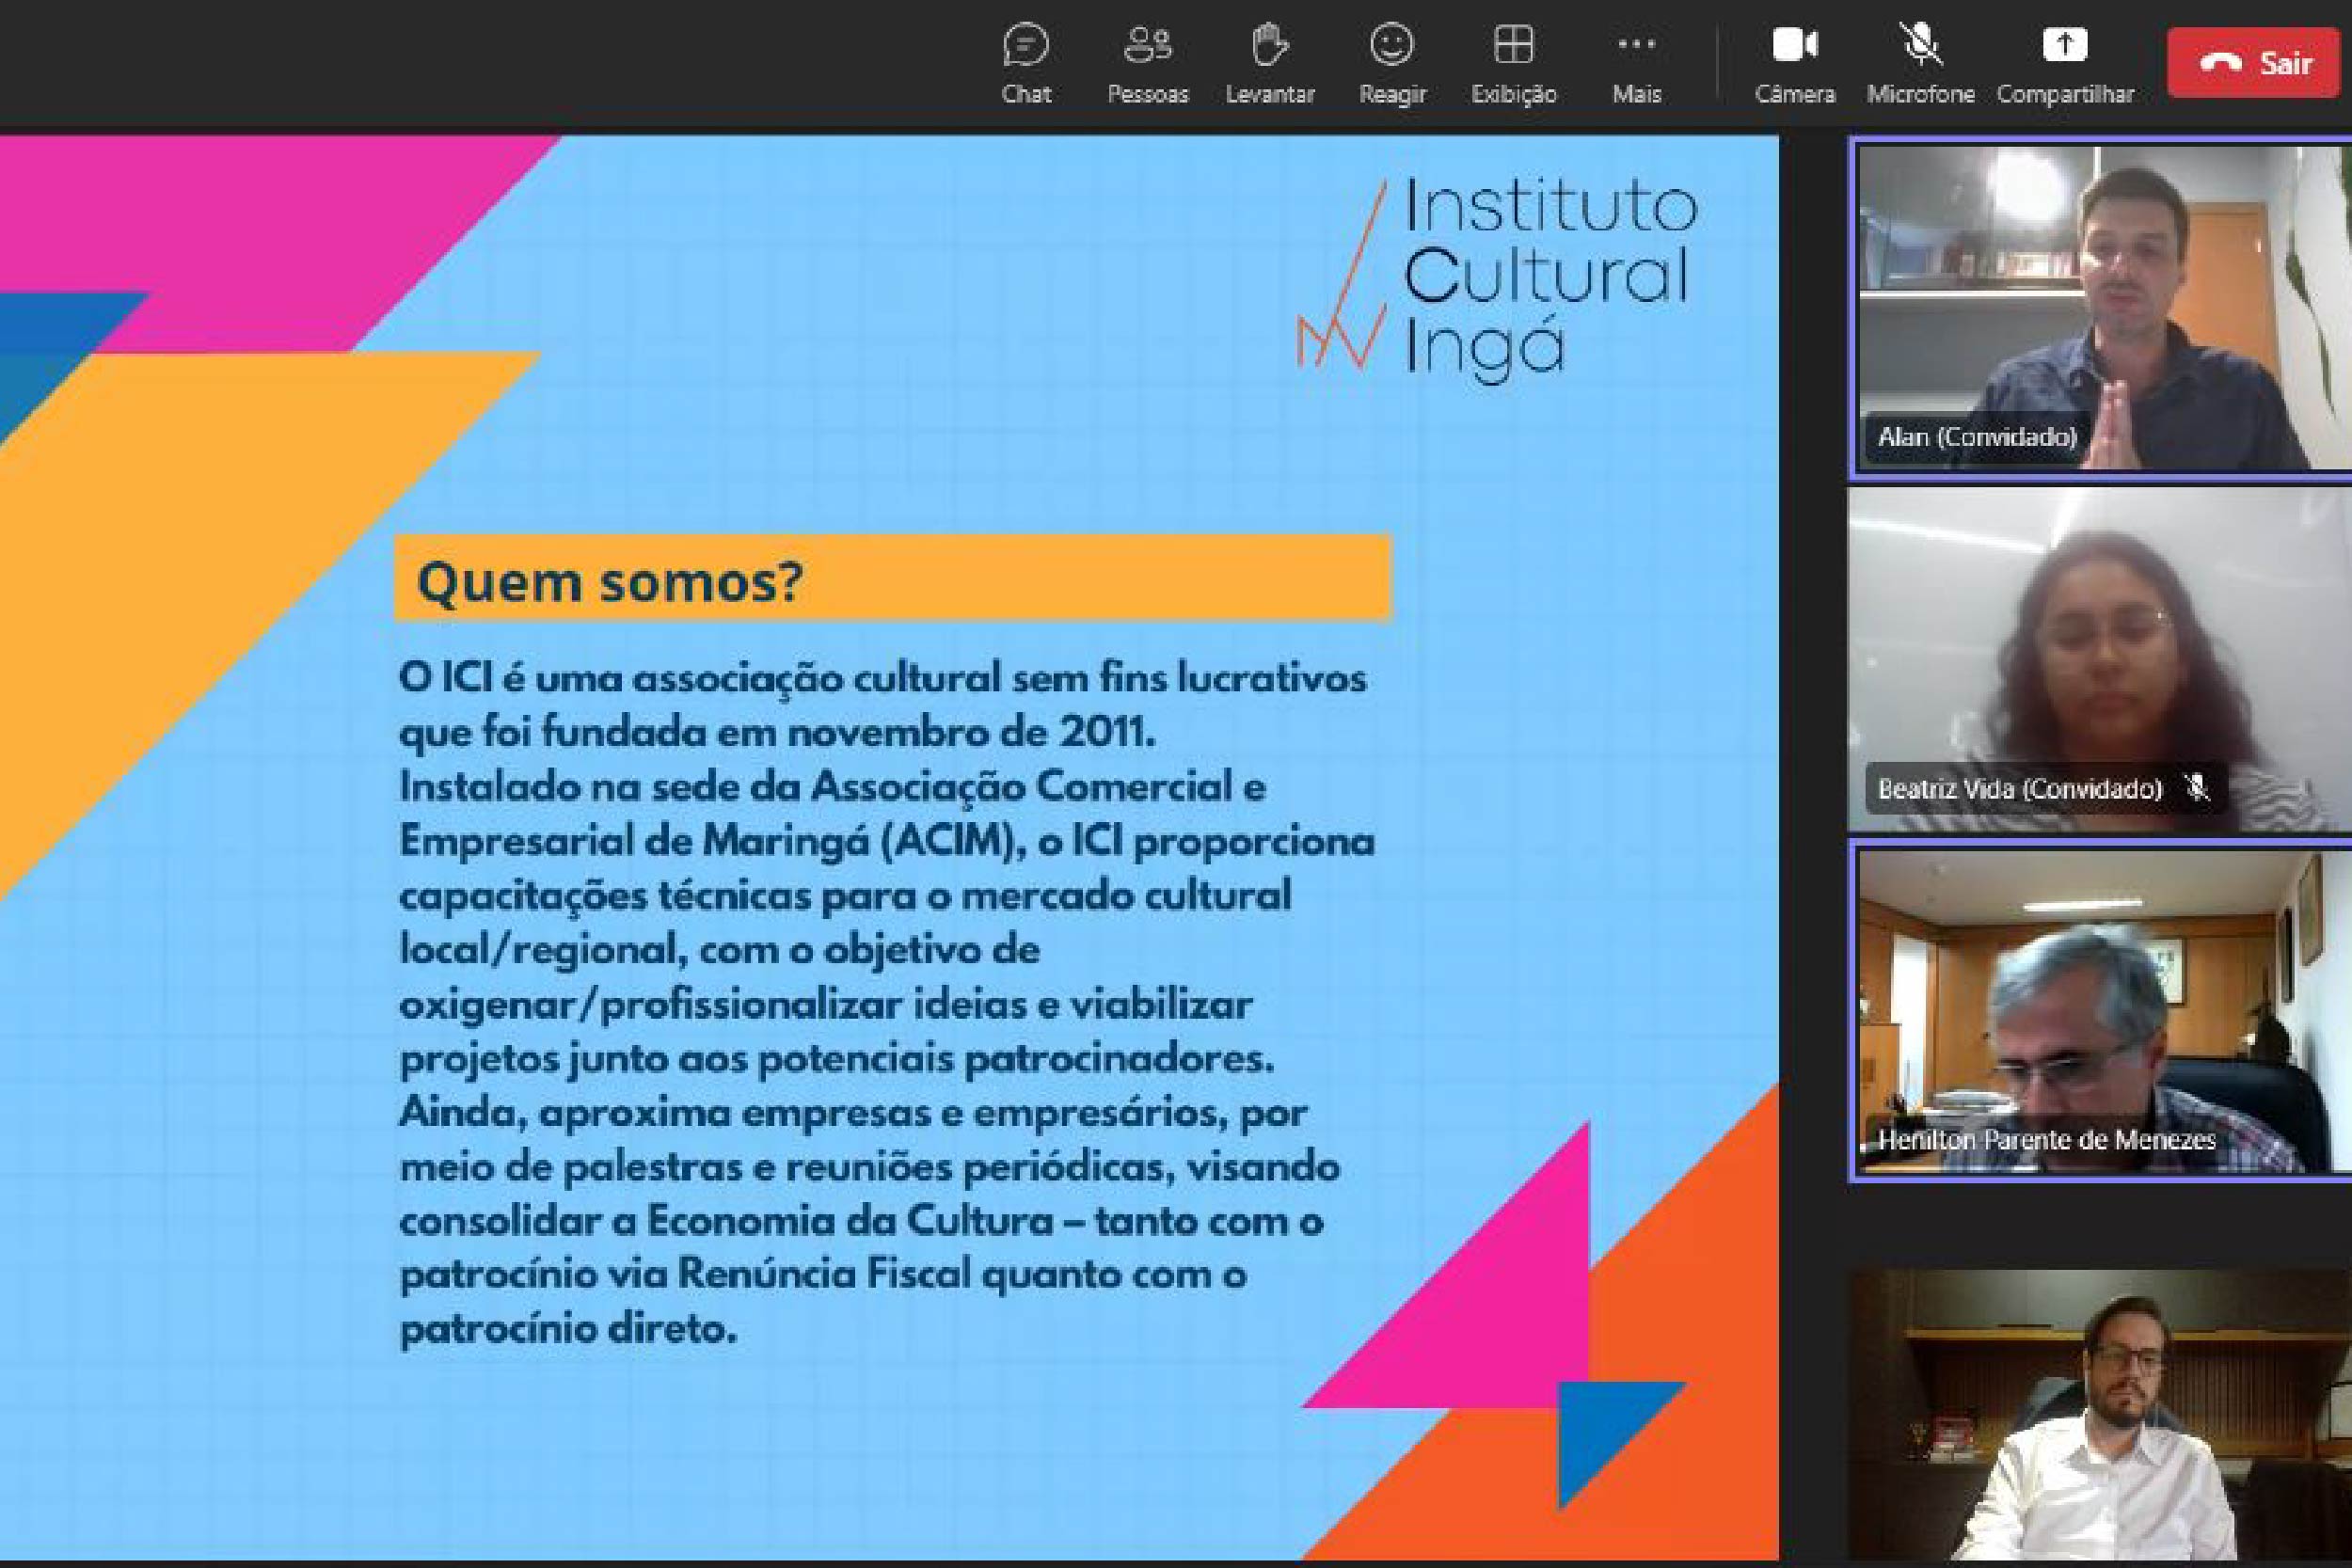Unmute using the Microfone toggle
2352x1568 pixels.
click(x=1920, y=46)
